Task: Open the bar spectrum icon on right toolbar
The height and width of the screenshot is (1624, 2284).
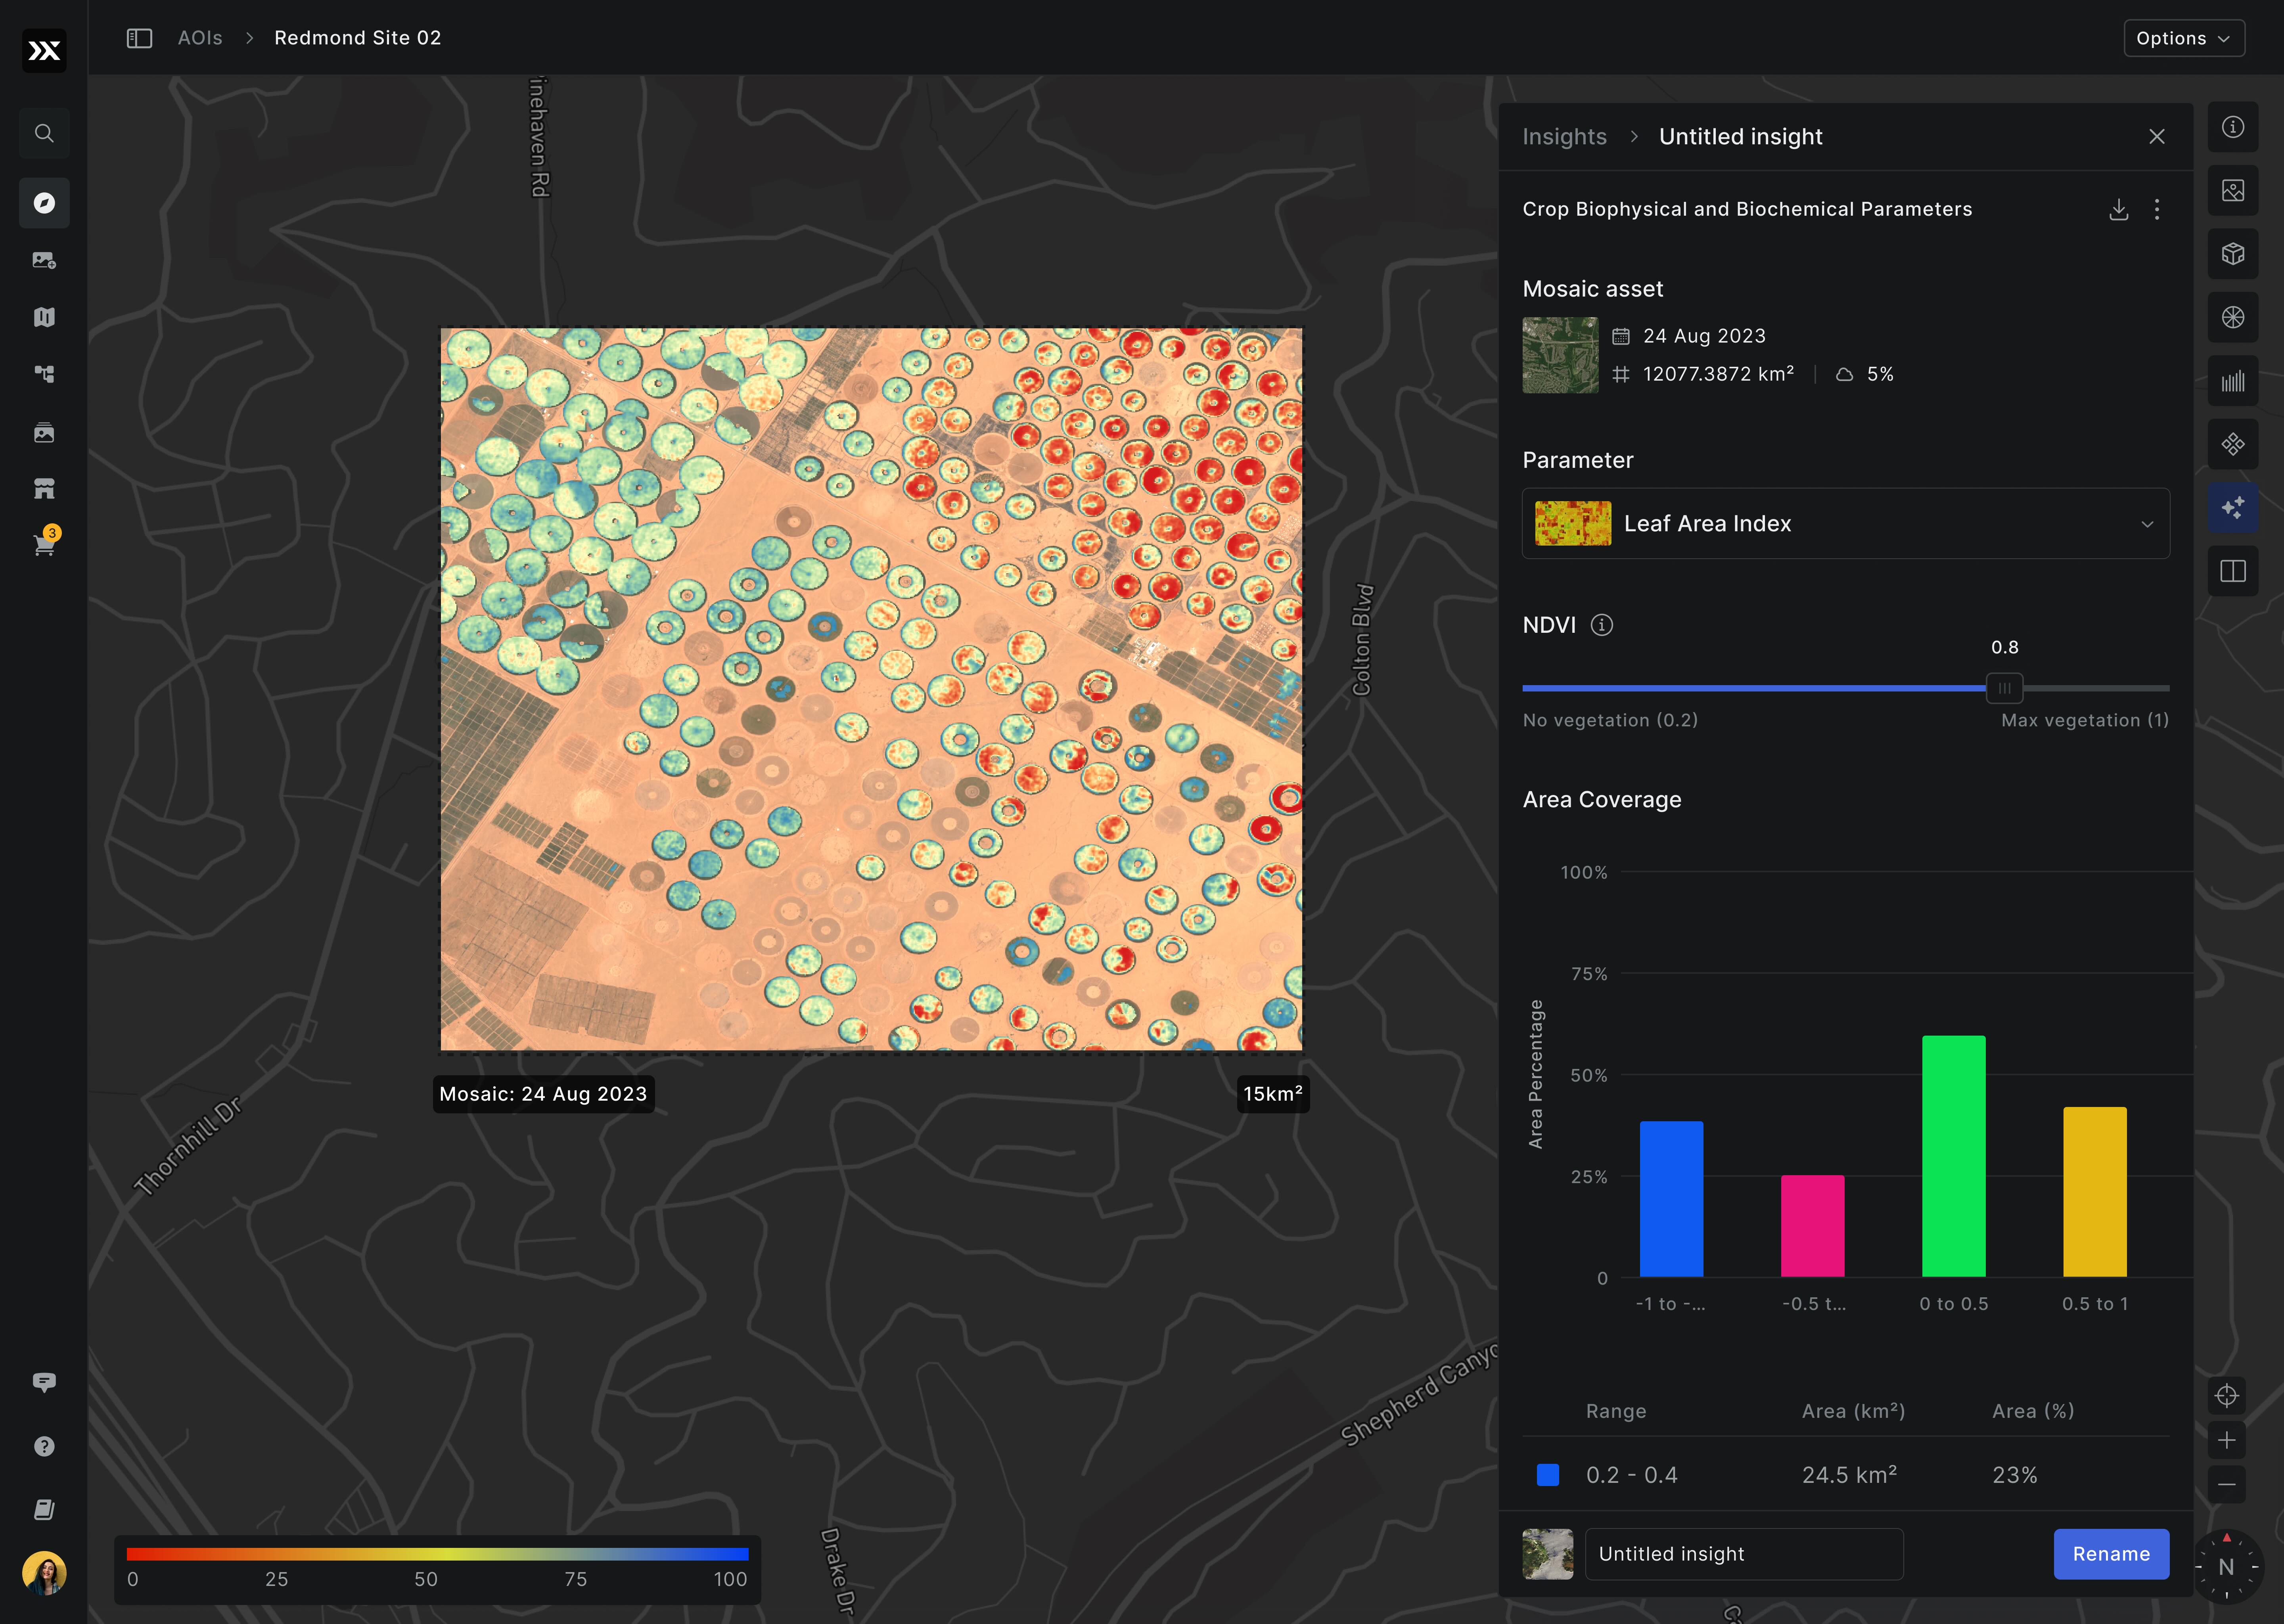Action: tap(2233, 381)
